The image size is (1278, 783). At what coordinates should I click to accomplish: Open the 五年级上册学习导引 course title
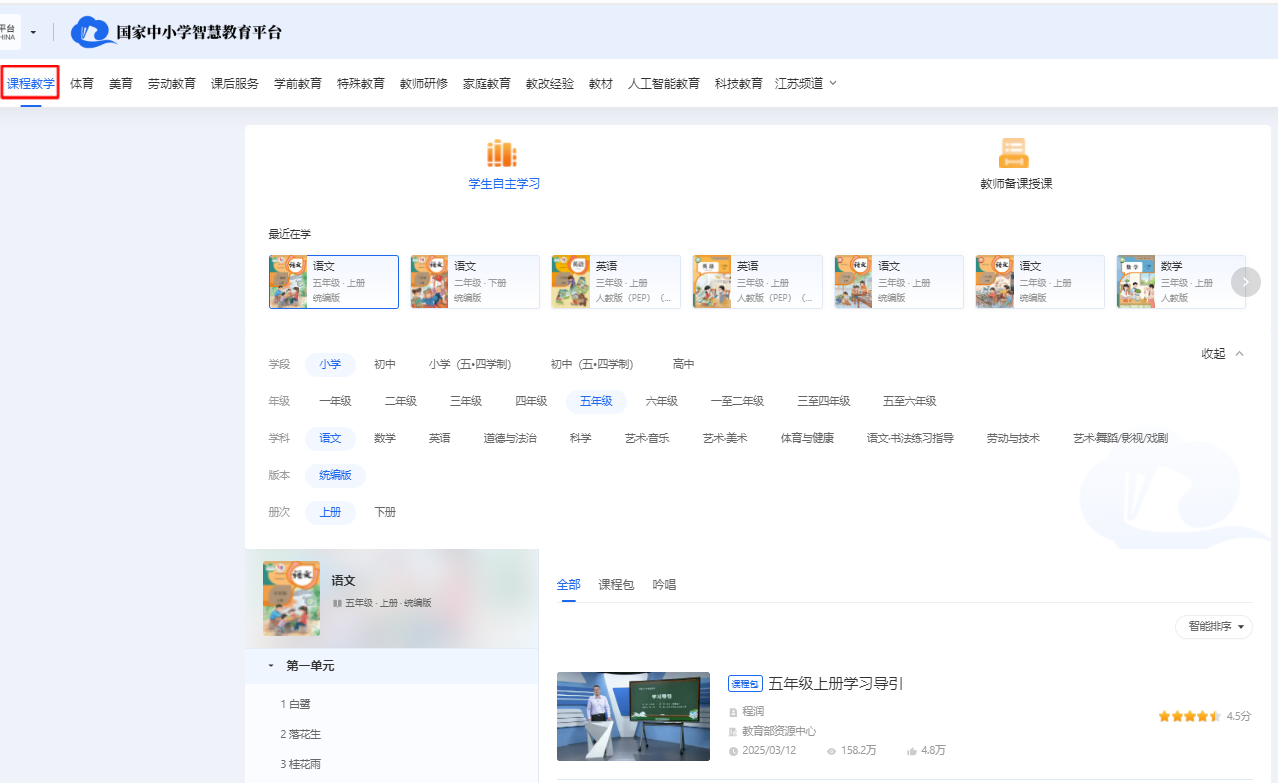tap(836, 684)
